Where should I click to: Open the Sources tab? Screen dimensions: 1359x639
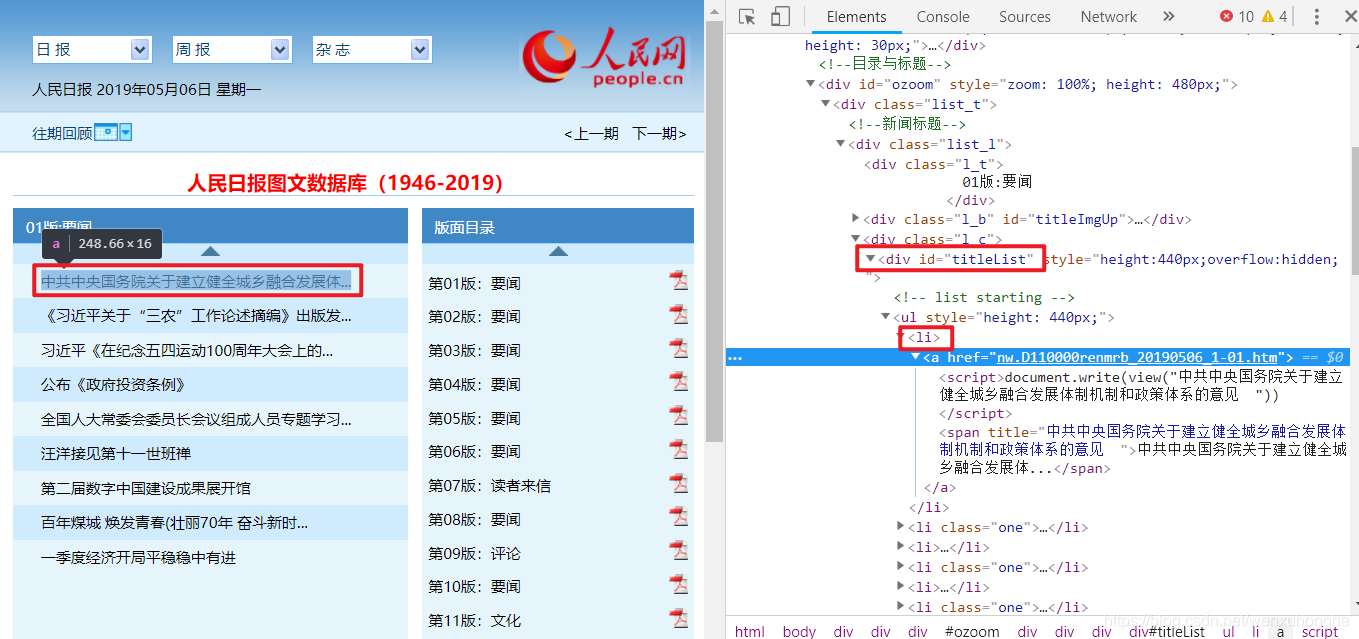[1024, 16]
